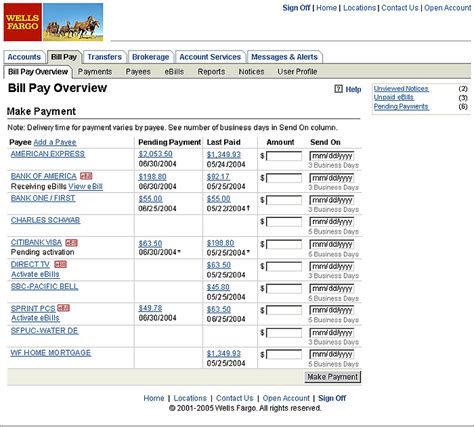
Task: Click Locations link in footer
Action: pos(190,398)
